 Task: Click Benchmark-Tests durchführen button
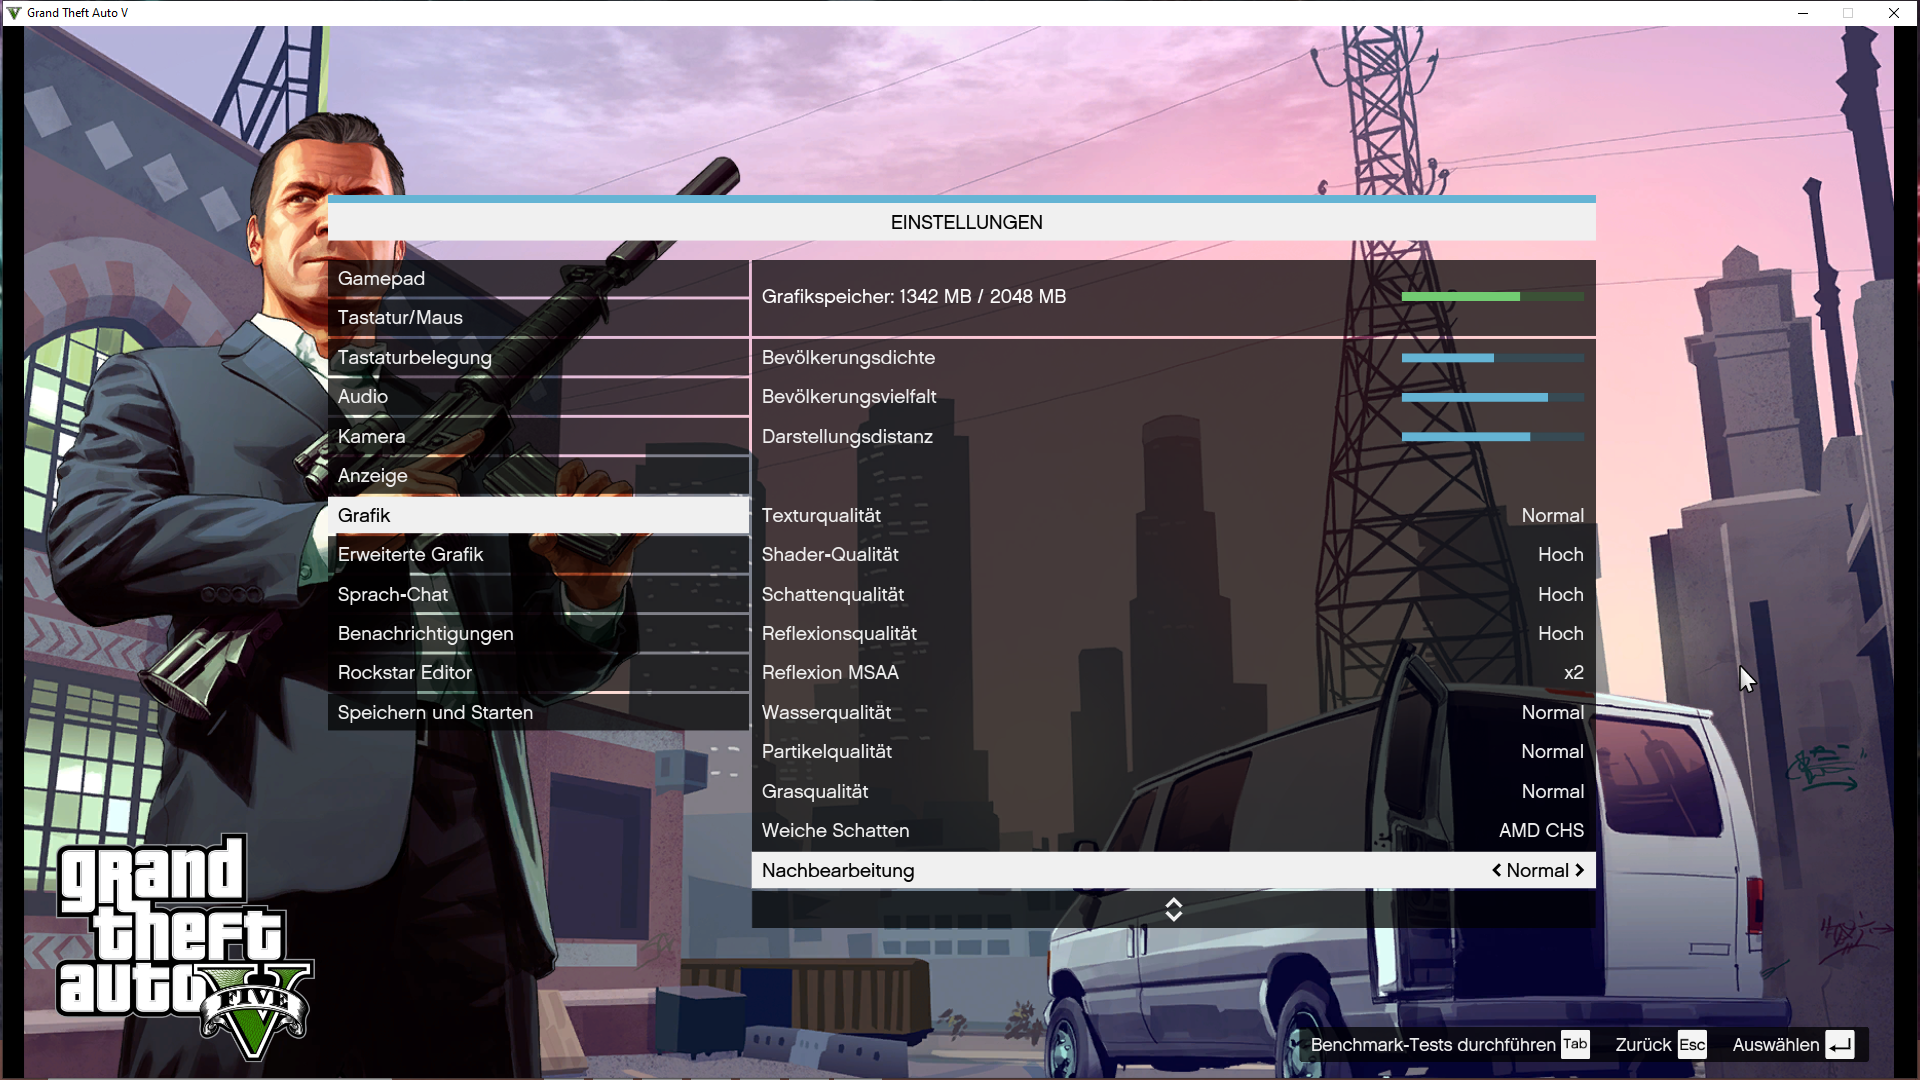tap(1433, 1044)
